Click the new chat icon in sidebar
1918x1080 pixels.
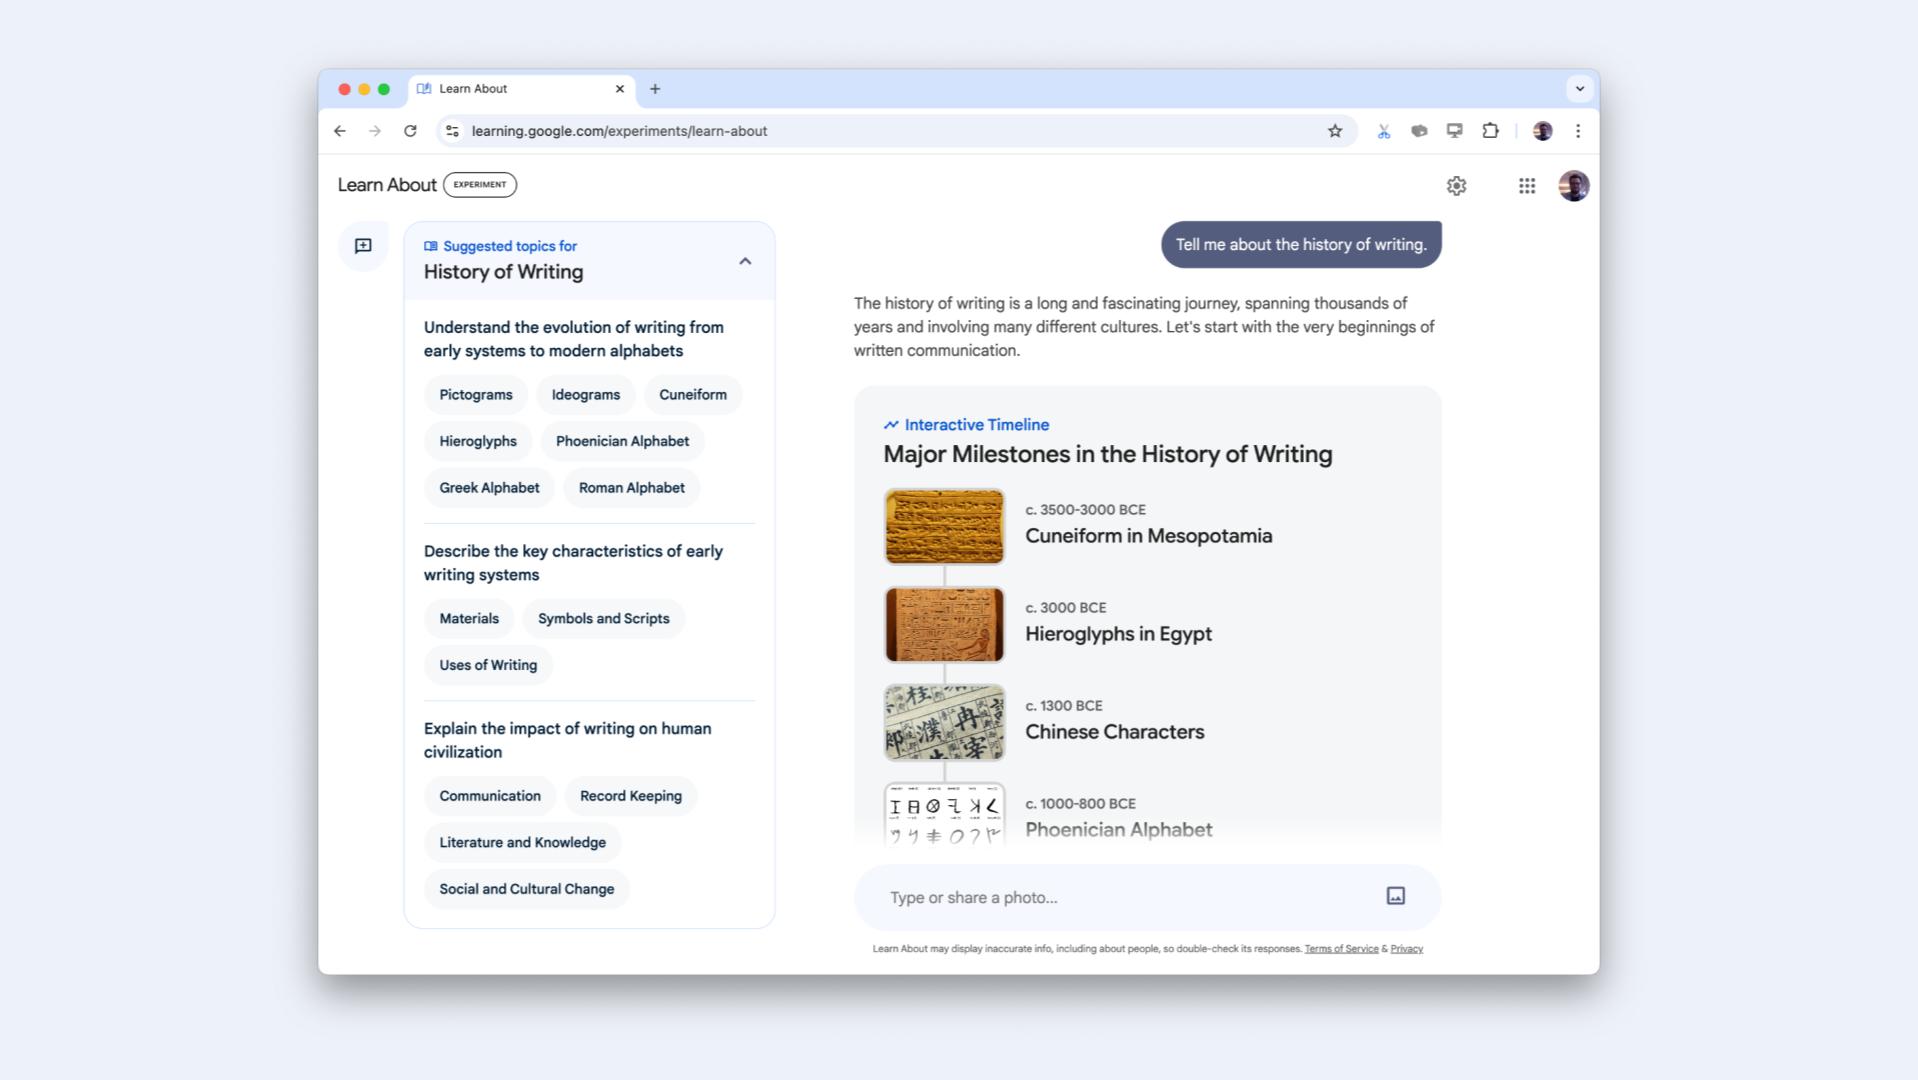point(363,246)
